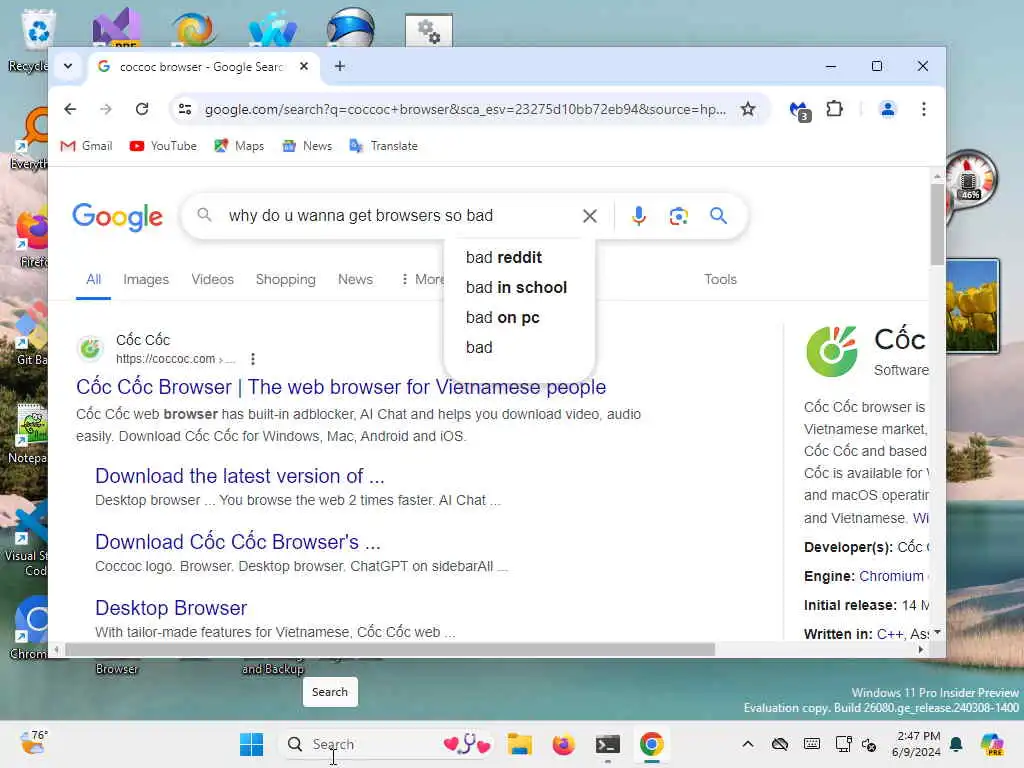Reload the Google search page
The height and width of the screenshot is (768, 1024).
tap(142, 109)
